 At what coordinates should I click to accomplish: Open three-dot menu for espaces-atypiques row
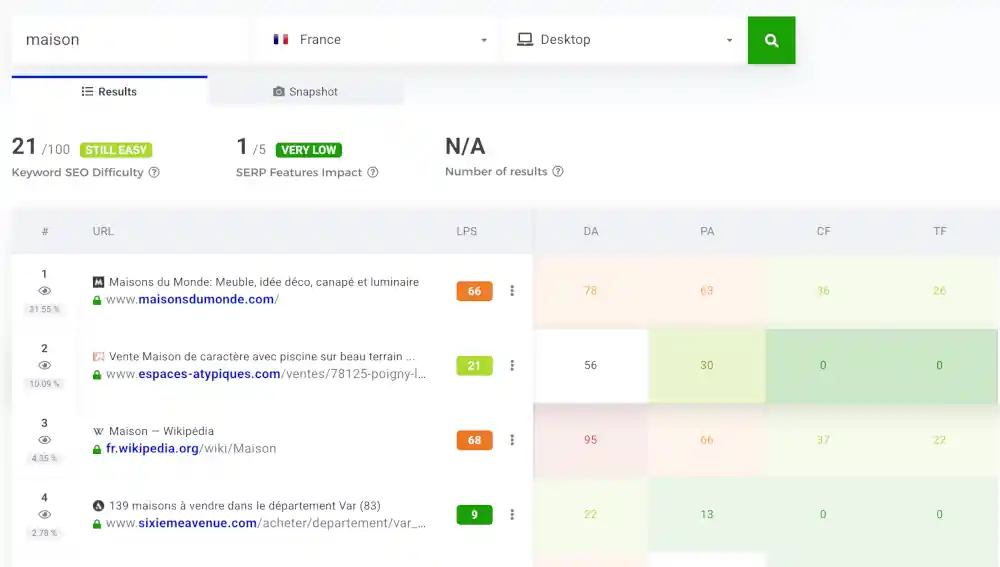[x=512, y=365]
